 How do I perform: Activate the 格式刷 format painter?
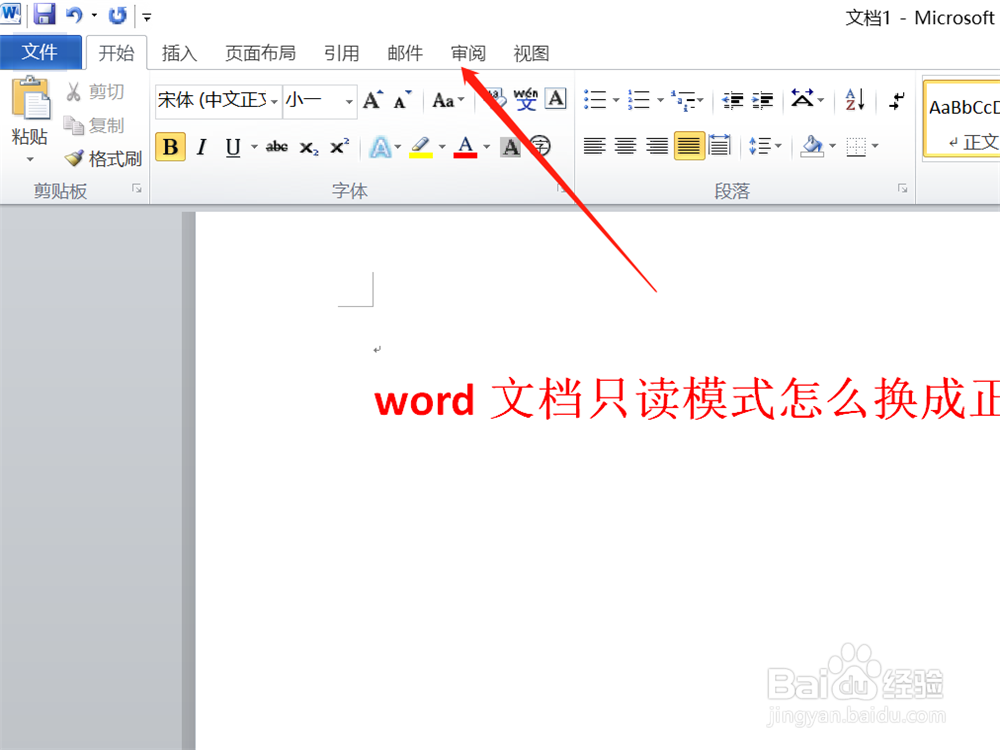(x=103, y=159)
